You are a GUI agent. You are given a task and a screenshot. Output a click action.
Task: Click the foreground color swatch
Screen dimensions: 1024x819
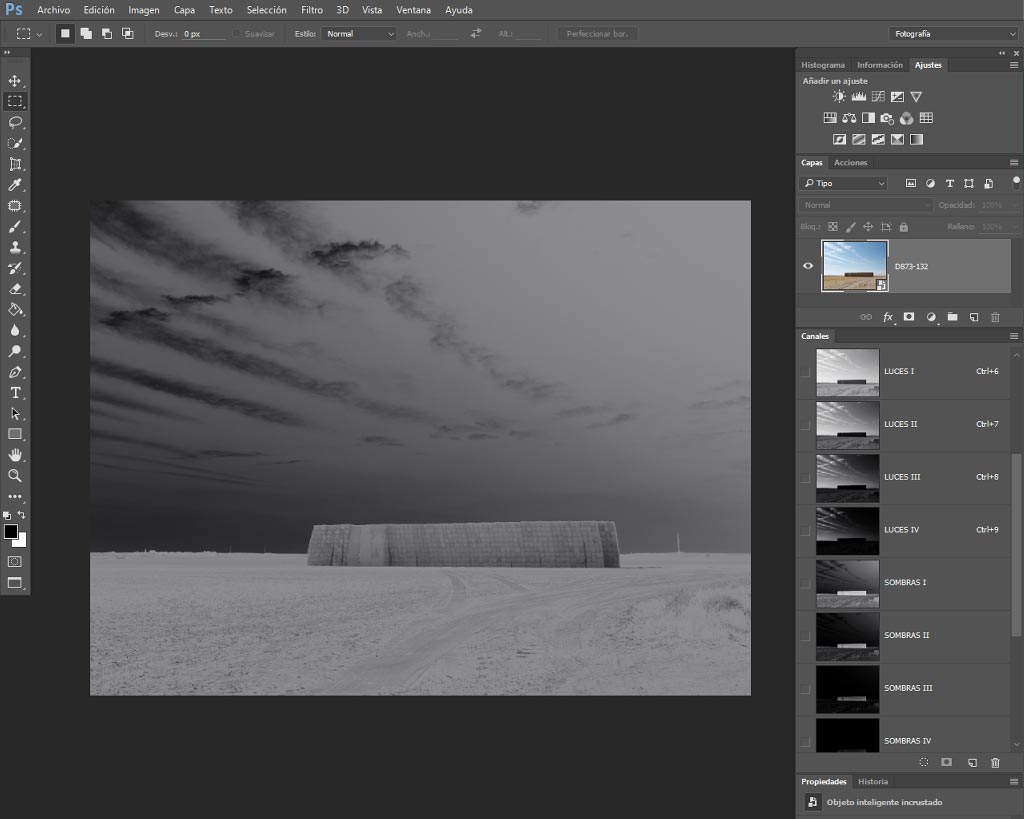10,532
